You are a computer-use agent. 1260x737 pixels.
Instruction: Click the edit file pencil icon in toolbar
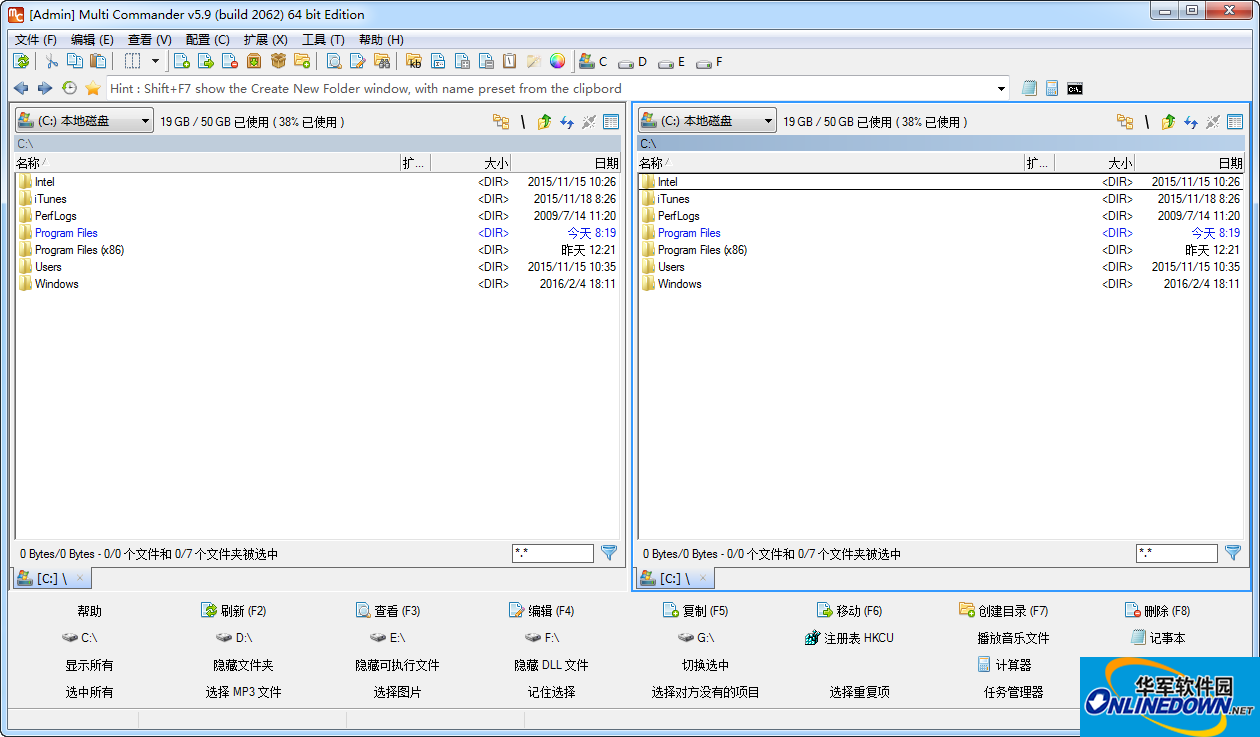(358, 62)
